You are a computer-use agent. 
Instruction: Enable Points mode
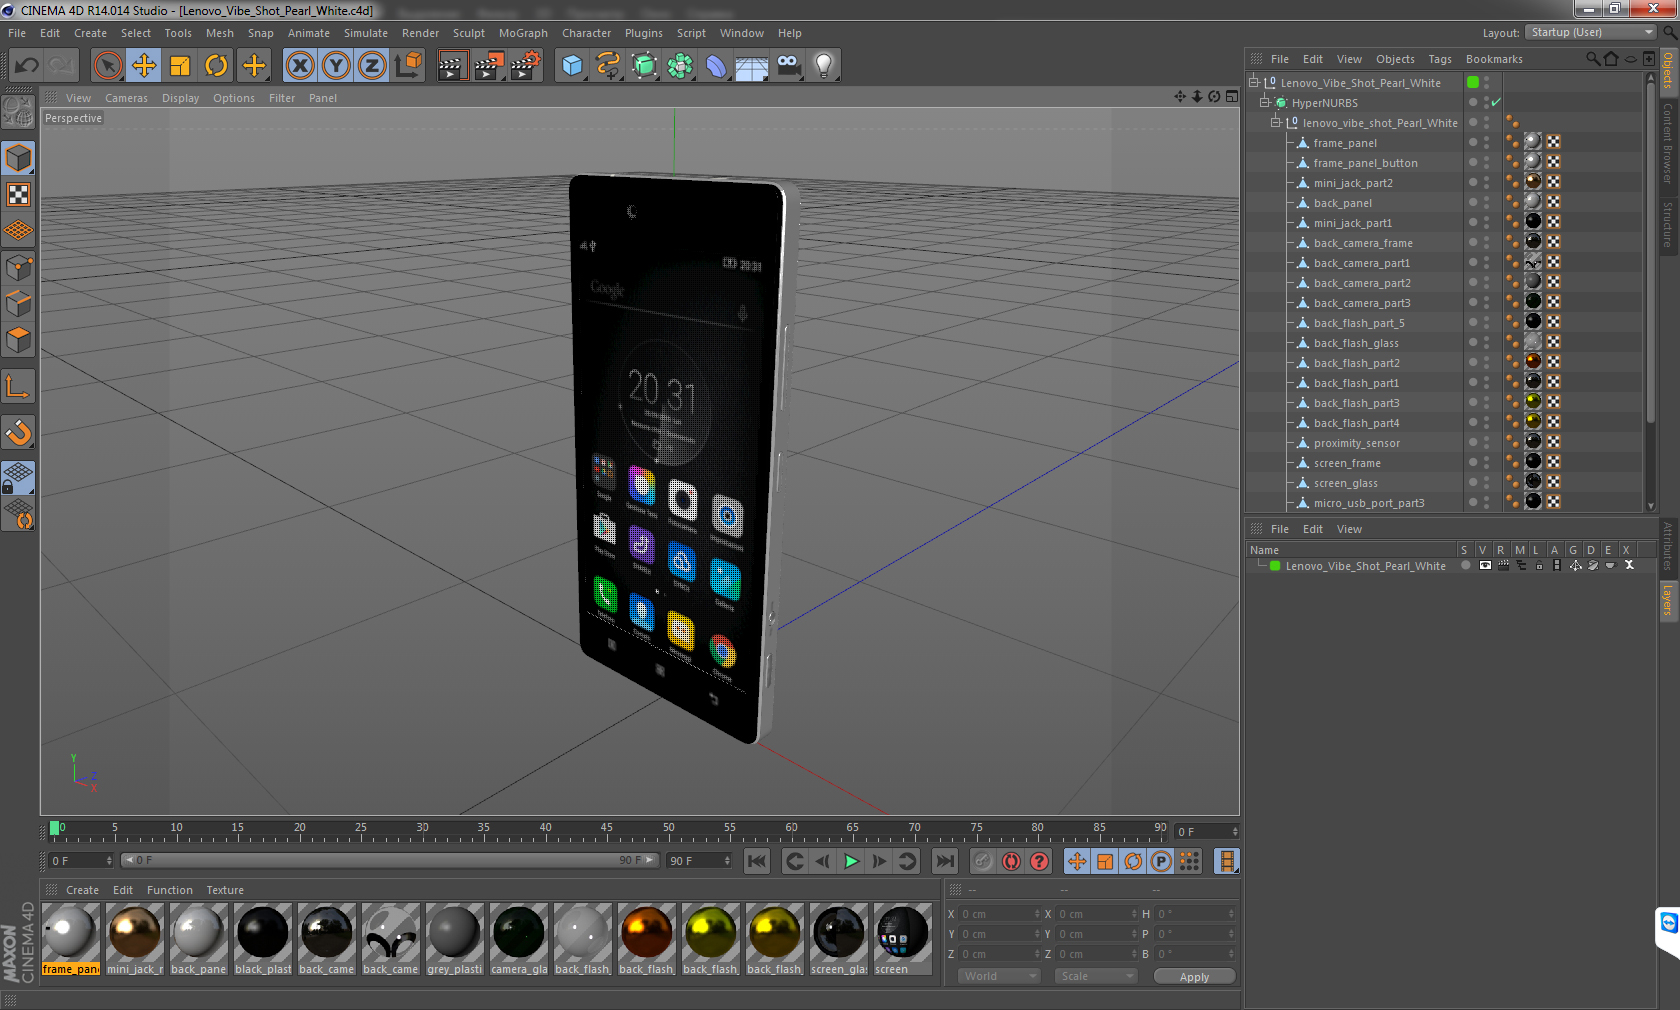click(18, 267)
